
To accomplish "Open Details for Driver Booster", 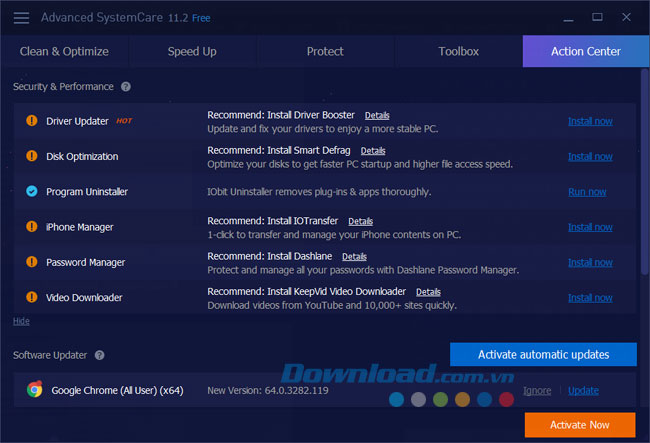I will coord(377,116).
